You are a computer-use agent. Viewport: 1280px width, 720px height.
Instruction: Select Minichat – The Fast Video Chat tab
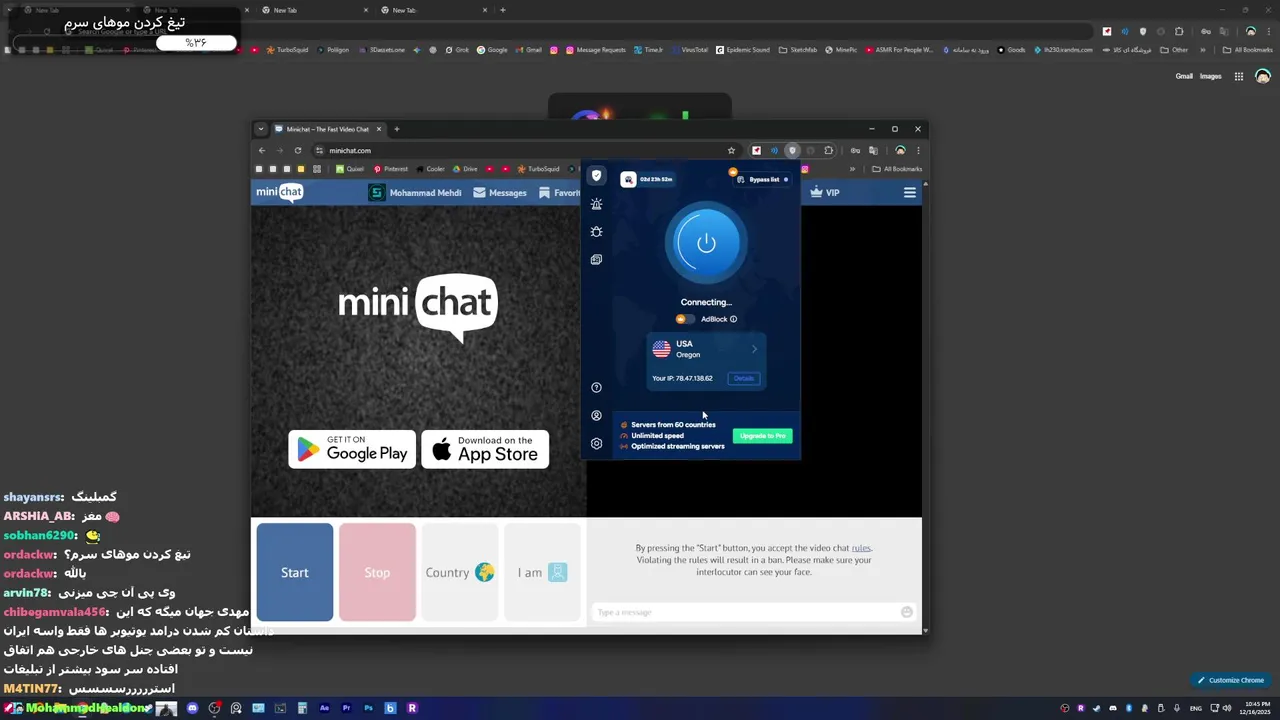pos(328,129)
